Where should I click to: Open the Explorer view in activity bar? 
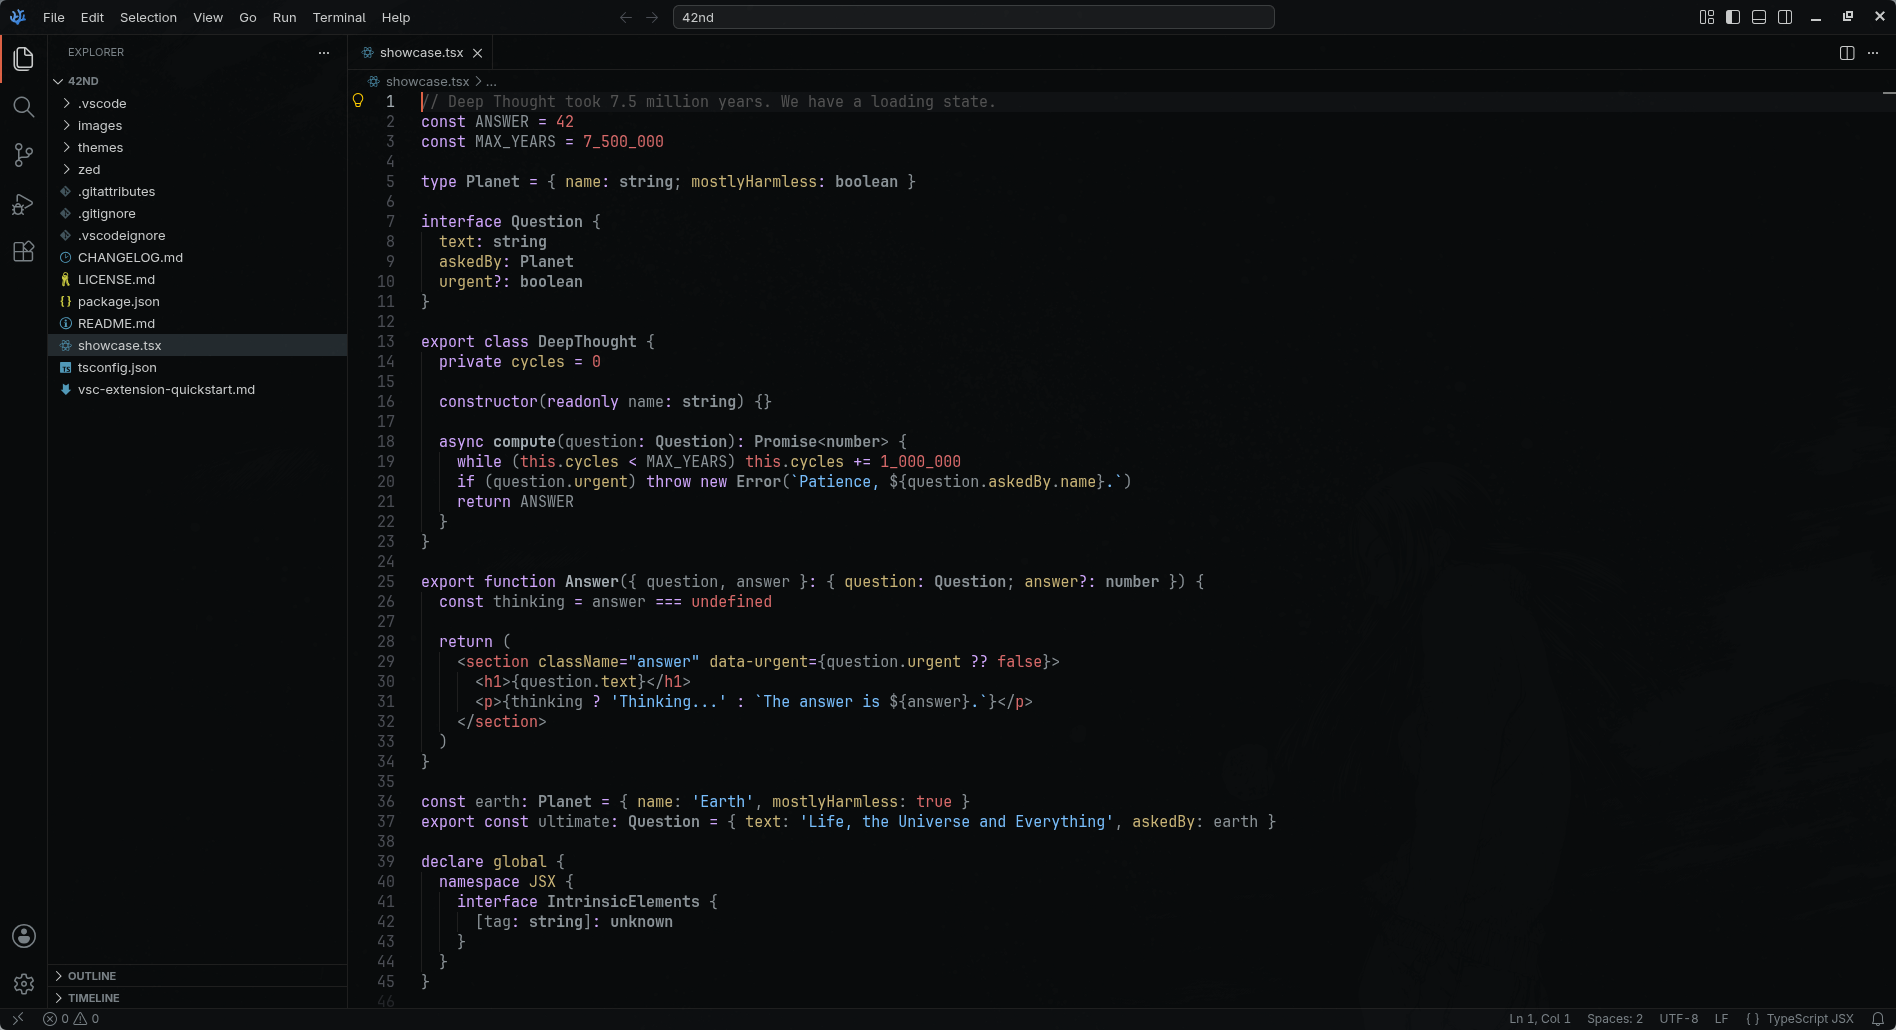(x=24, y=59)
